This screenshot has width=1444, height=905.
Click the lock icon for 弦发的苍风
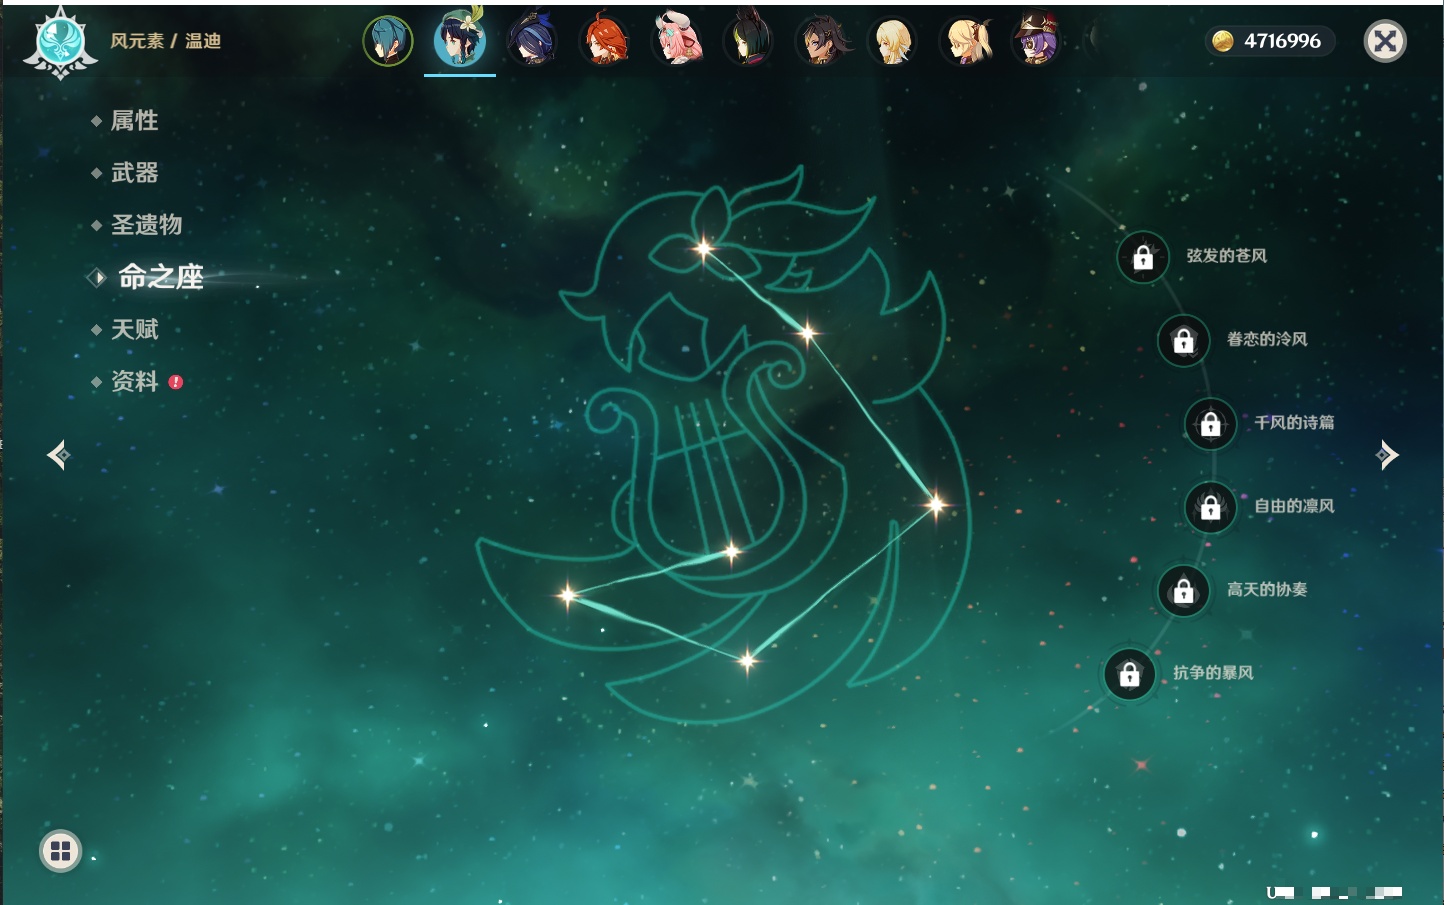[x=1143, y=258]
